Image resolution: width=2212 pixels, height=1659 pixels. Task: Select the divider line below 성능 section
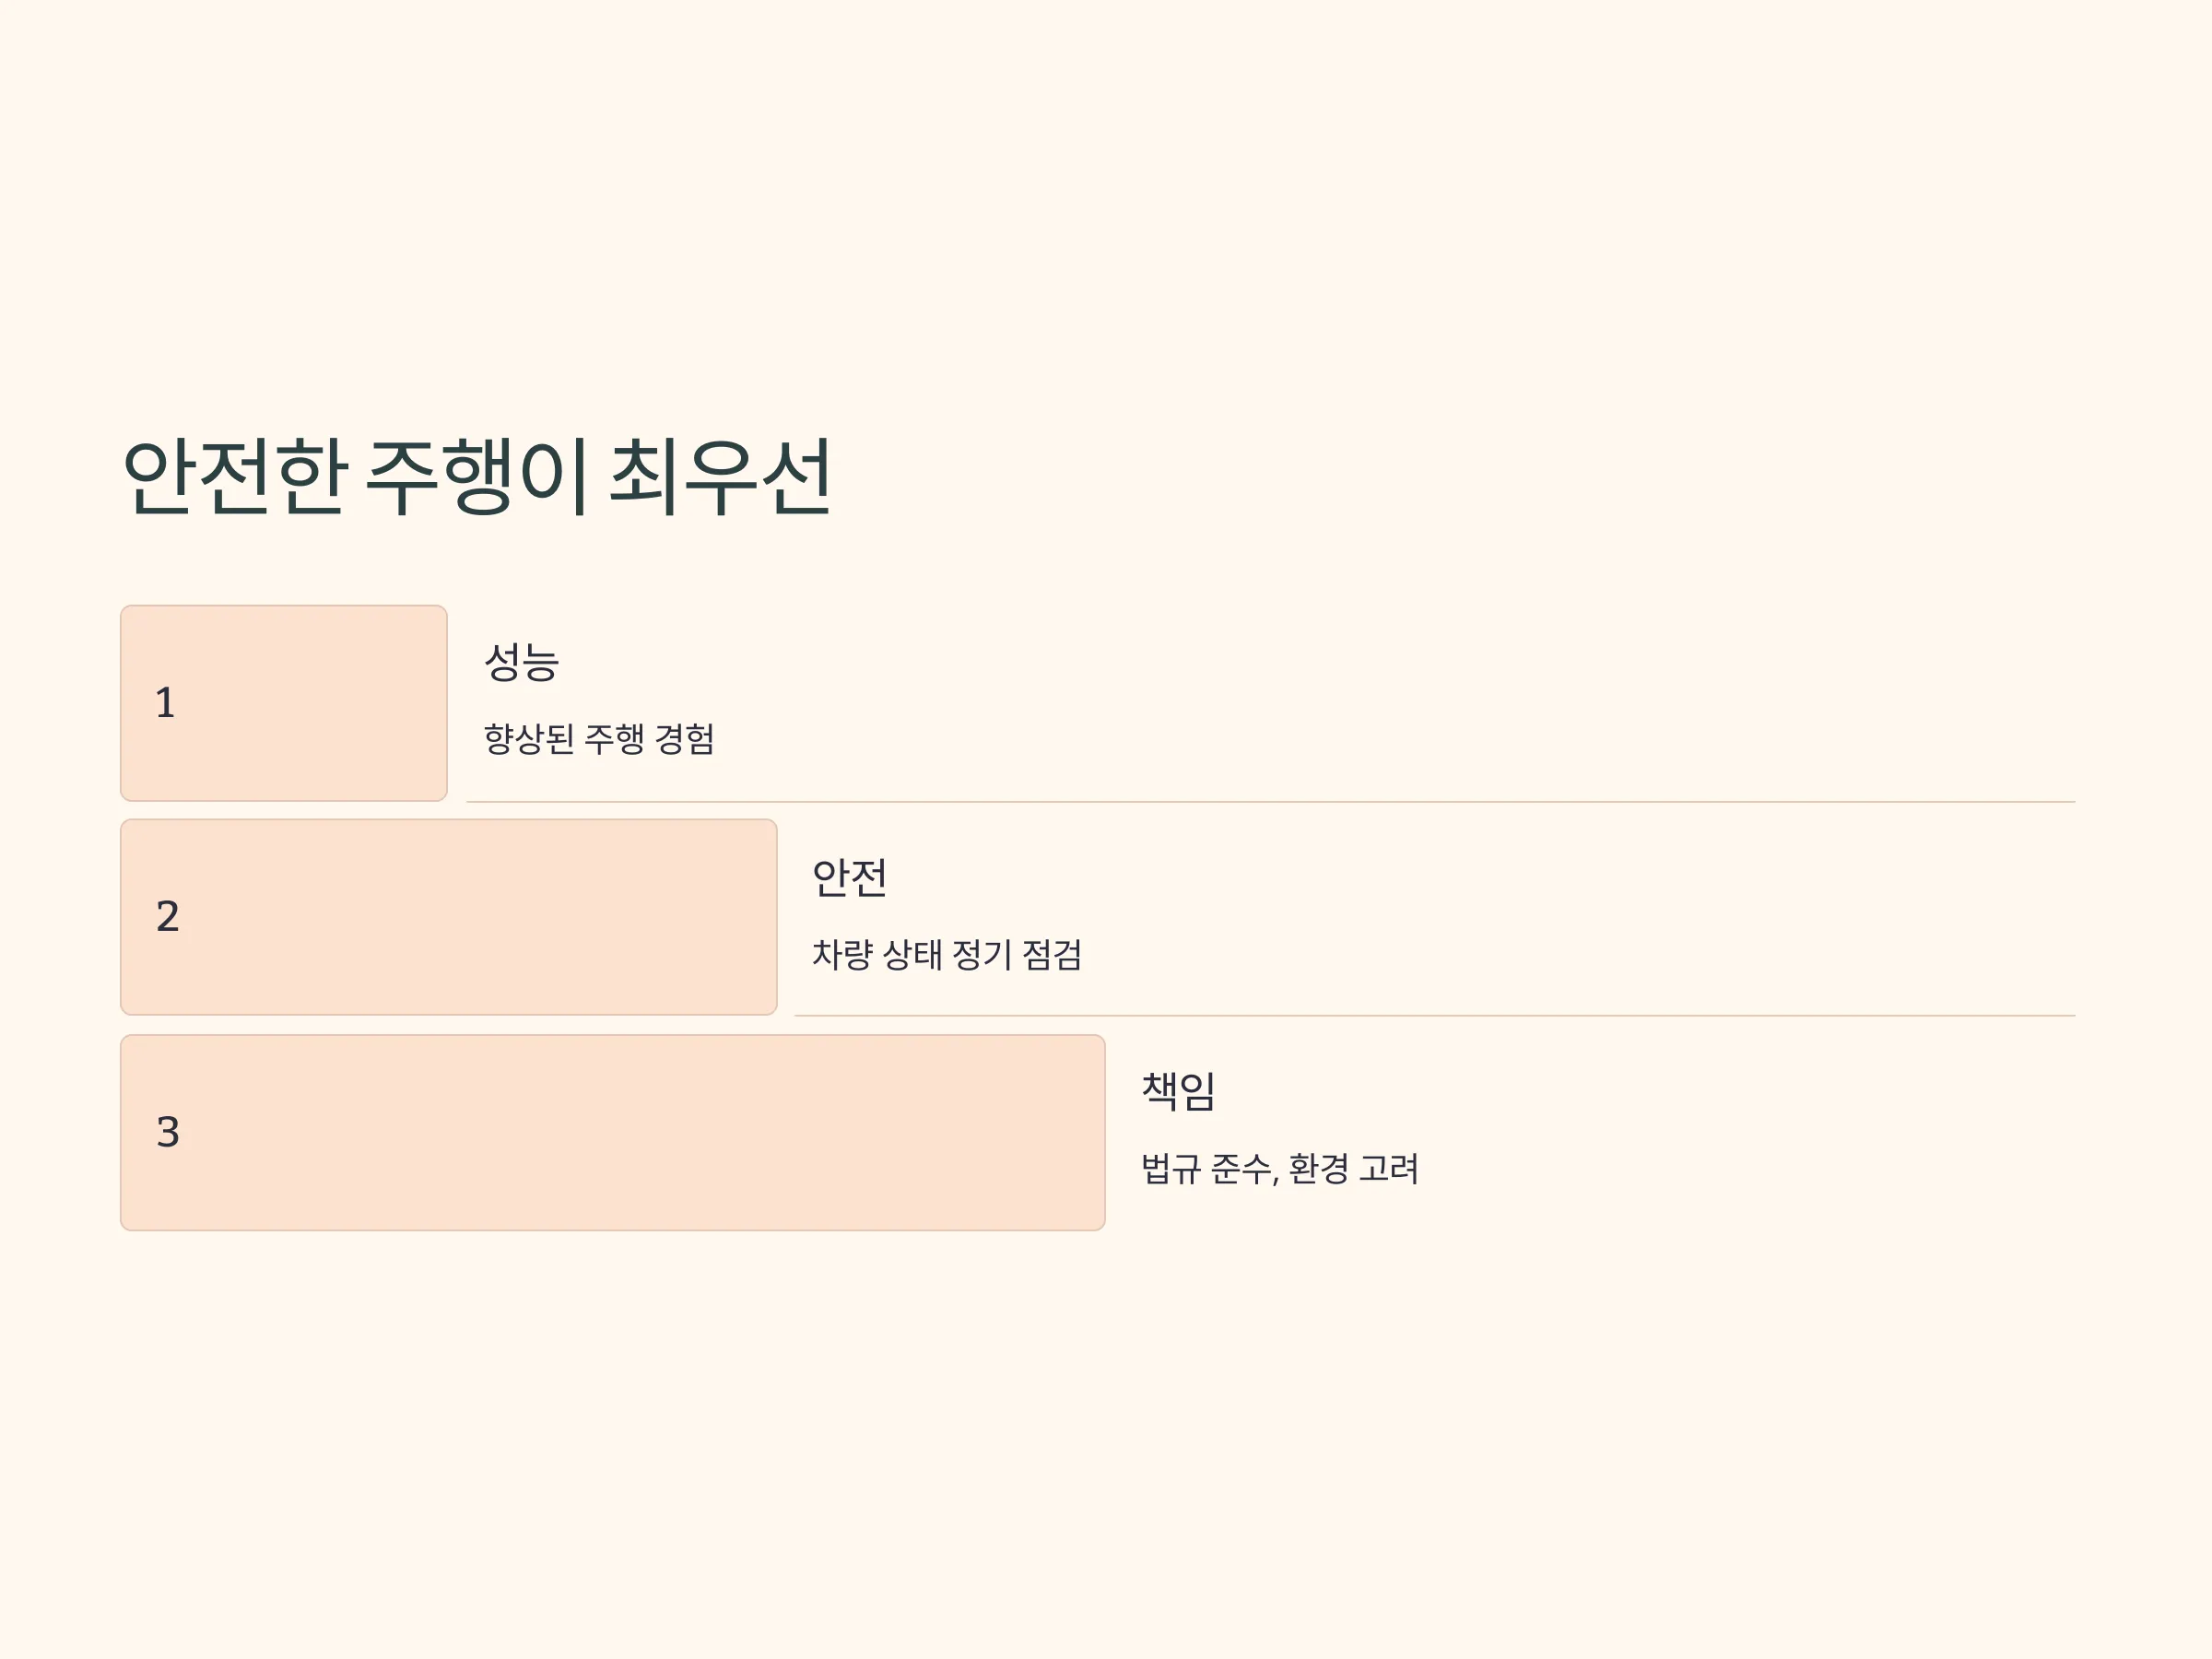[1271, 802]
